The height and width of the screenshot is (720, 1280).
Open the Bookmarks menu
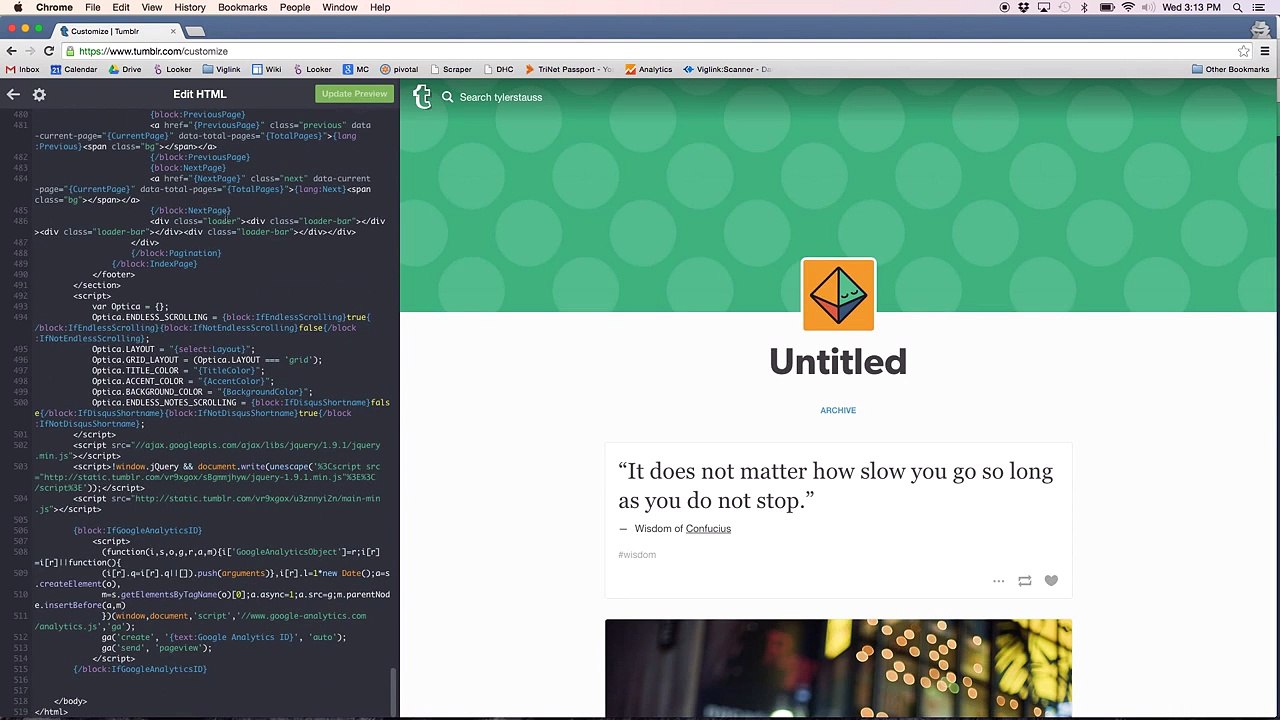(x=243, y=7)
